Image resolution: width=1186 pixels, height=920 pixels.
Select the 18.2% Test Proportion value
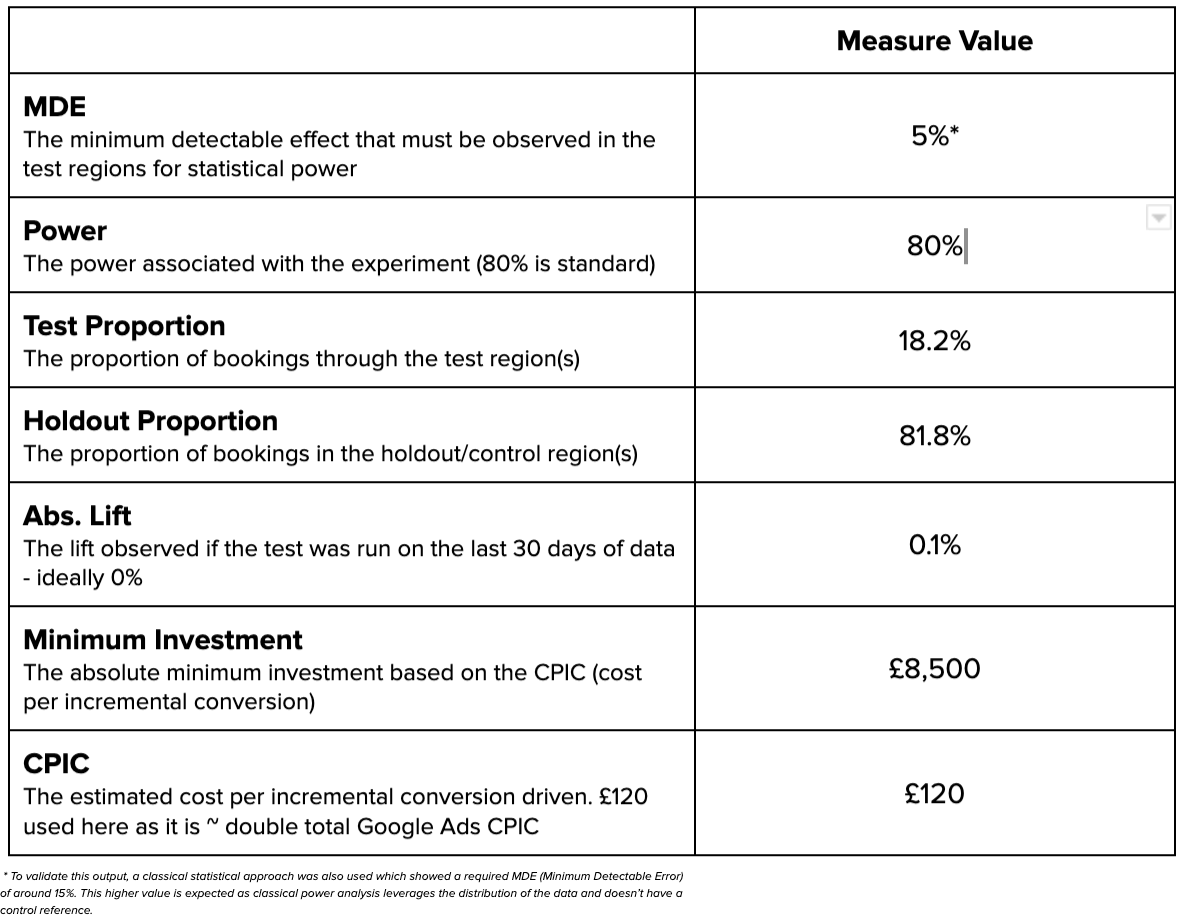pyautogui.click(x=934, y=341)
